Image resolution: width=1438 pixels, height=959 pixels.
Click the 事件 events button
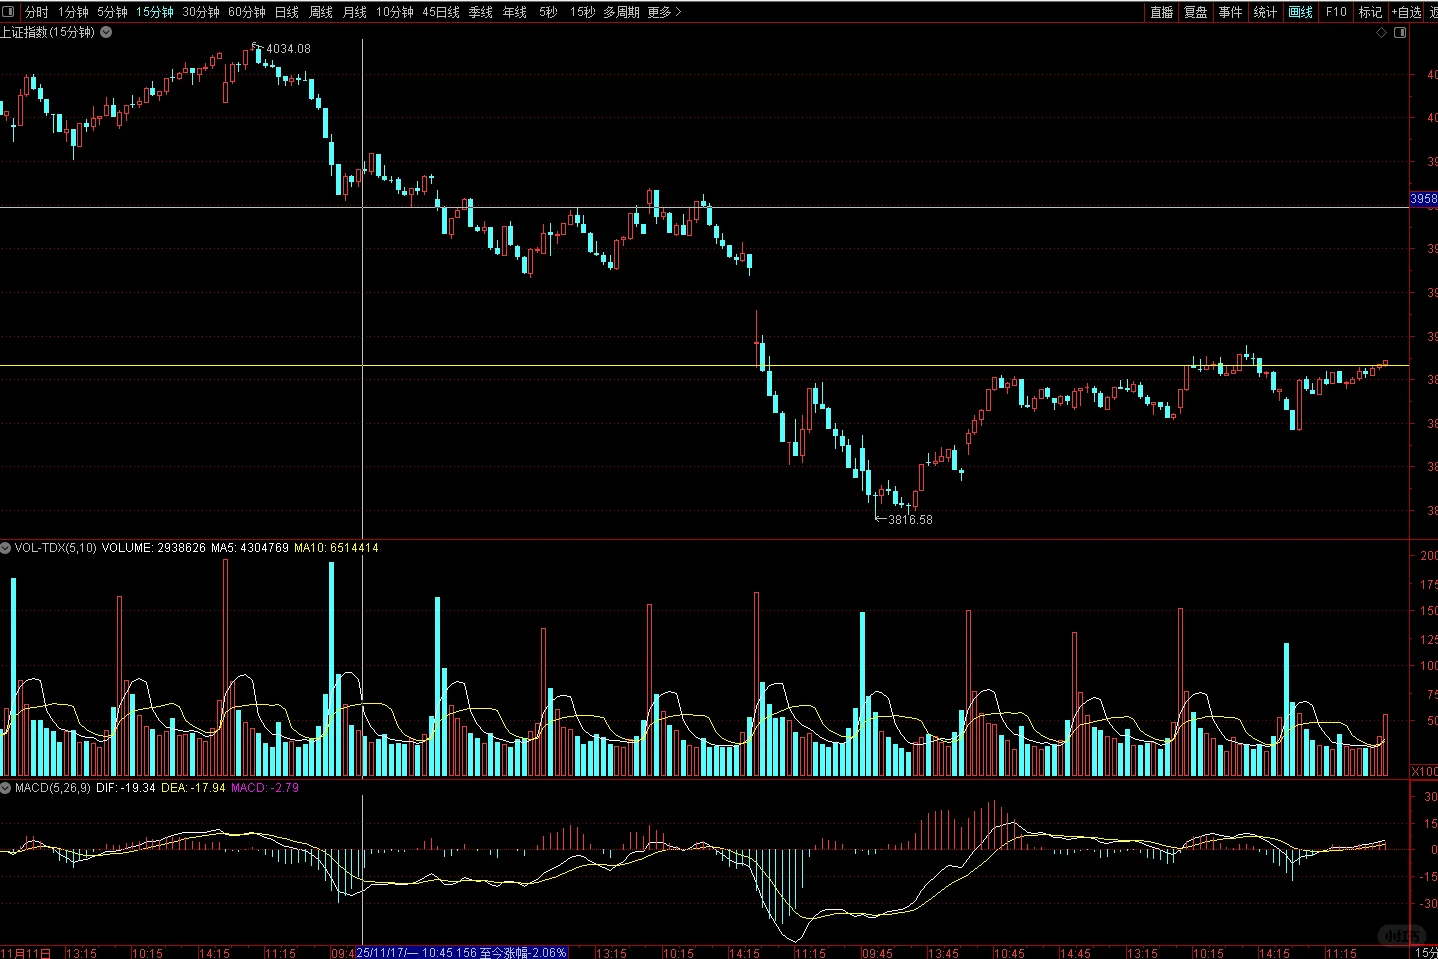(x=1231, y=12)
